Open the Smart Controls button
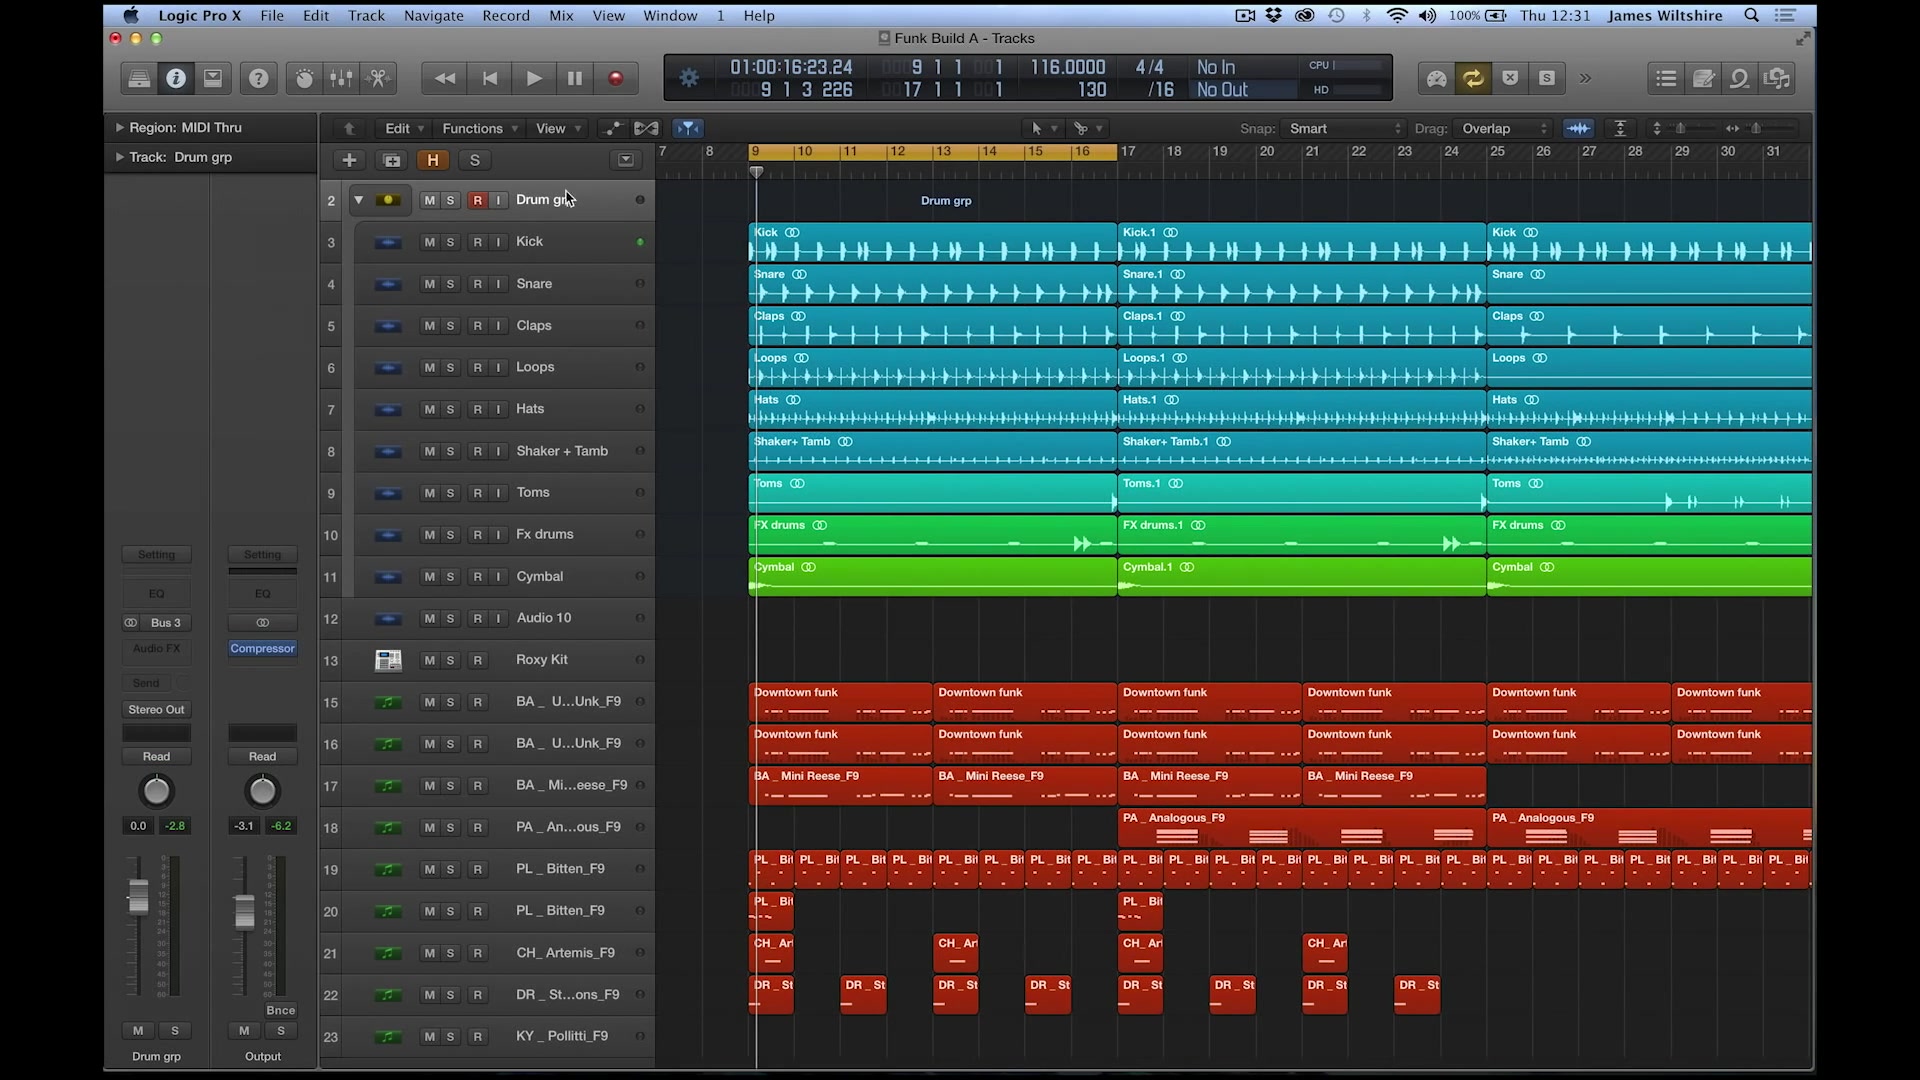Viewport: 1920px width, 1080px height. (304, 78)
